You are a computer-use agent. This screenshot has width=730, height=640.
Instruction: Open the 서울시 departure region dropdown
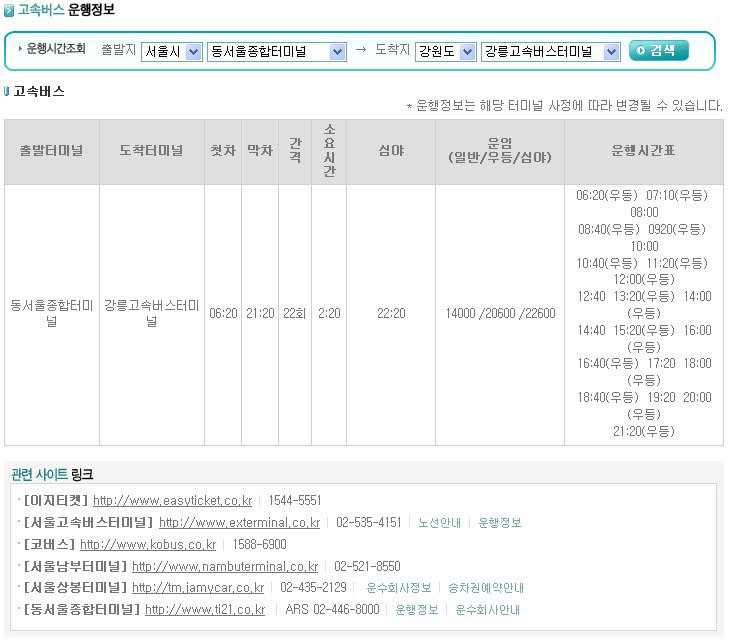point(171,52)
